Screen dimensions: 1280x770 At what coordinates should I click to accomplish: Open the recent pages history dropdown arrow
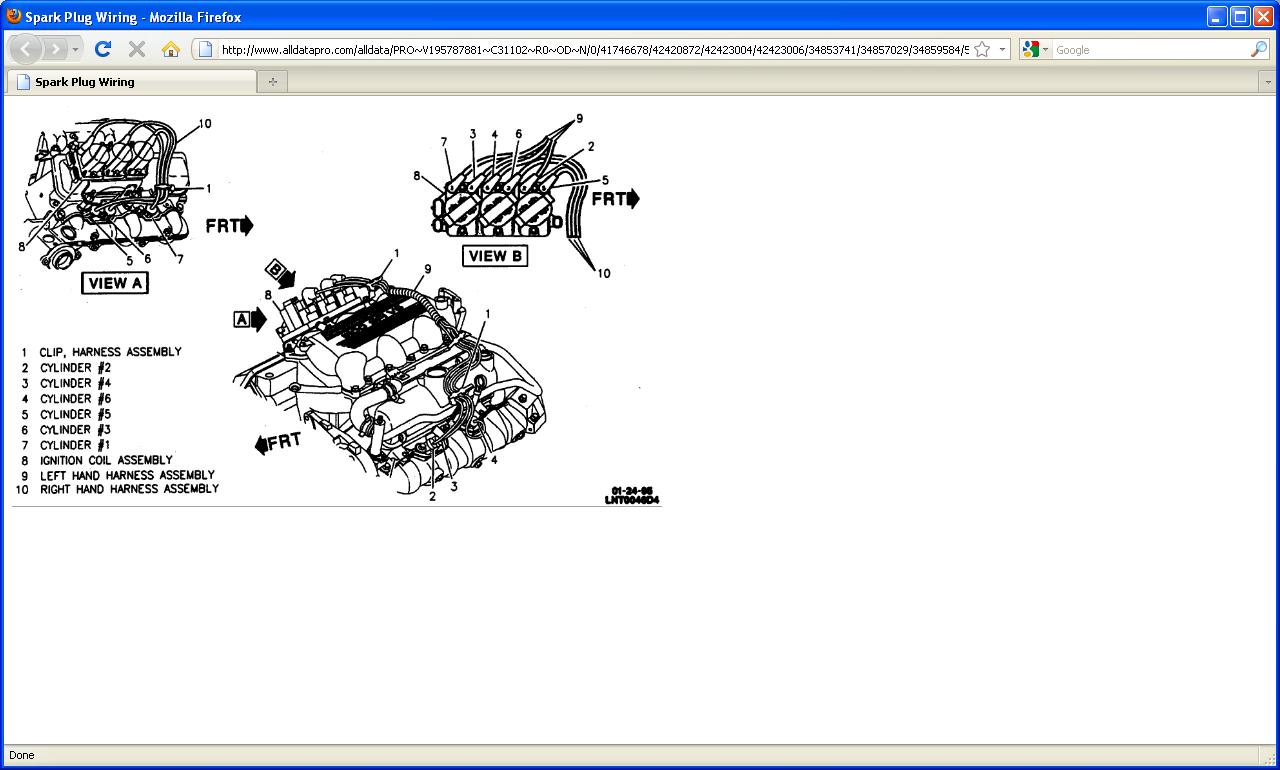pyautogui.click(x=76, y=49)
